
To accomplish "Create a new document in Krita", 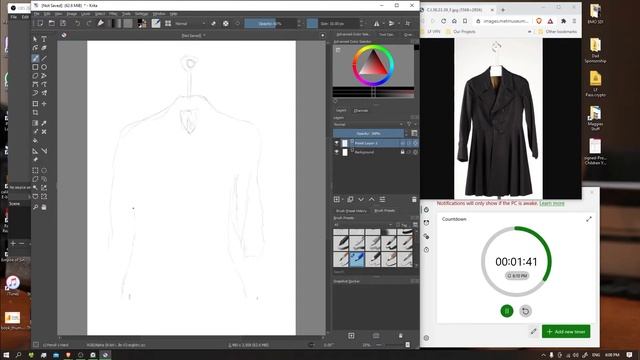I will [x=40, y=24].
